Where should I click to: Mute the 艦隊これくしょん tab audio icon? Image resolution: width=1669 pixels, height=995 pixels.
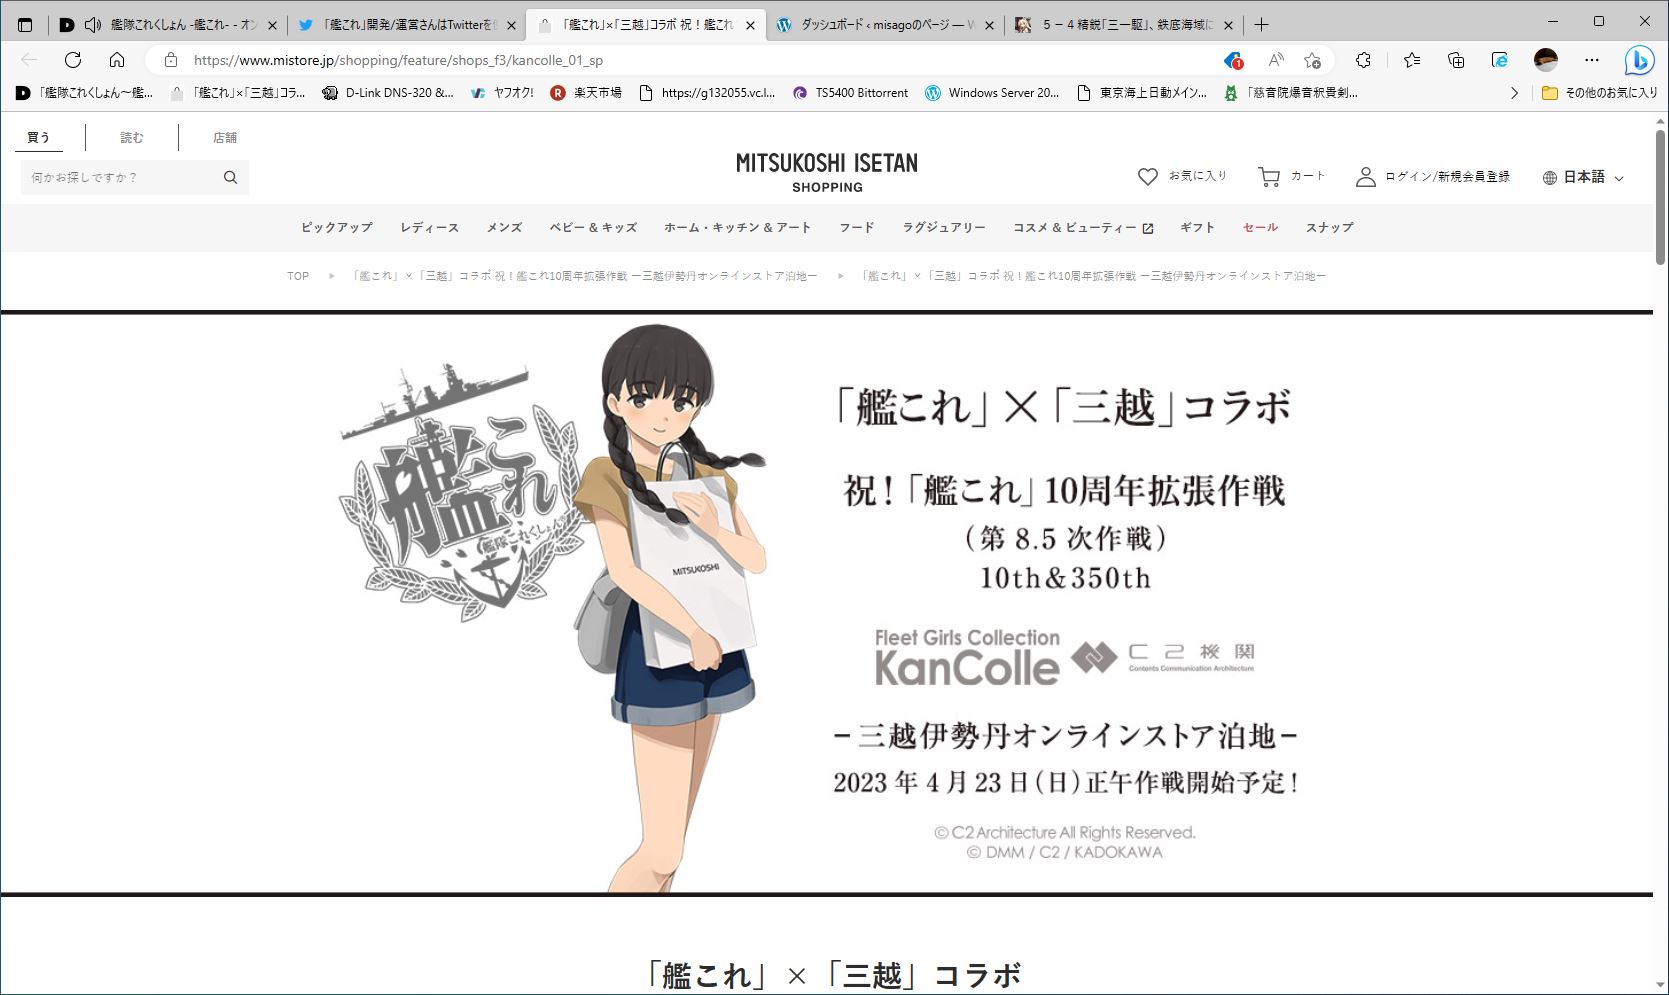click(93, 25)
